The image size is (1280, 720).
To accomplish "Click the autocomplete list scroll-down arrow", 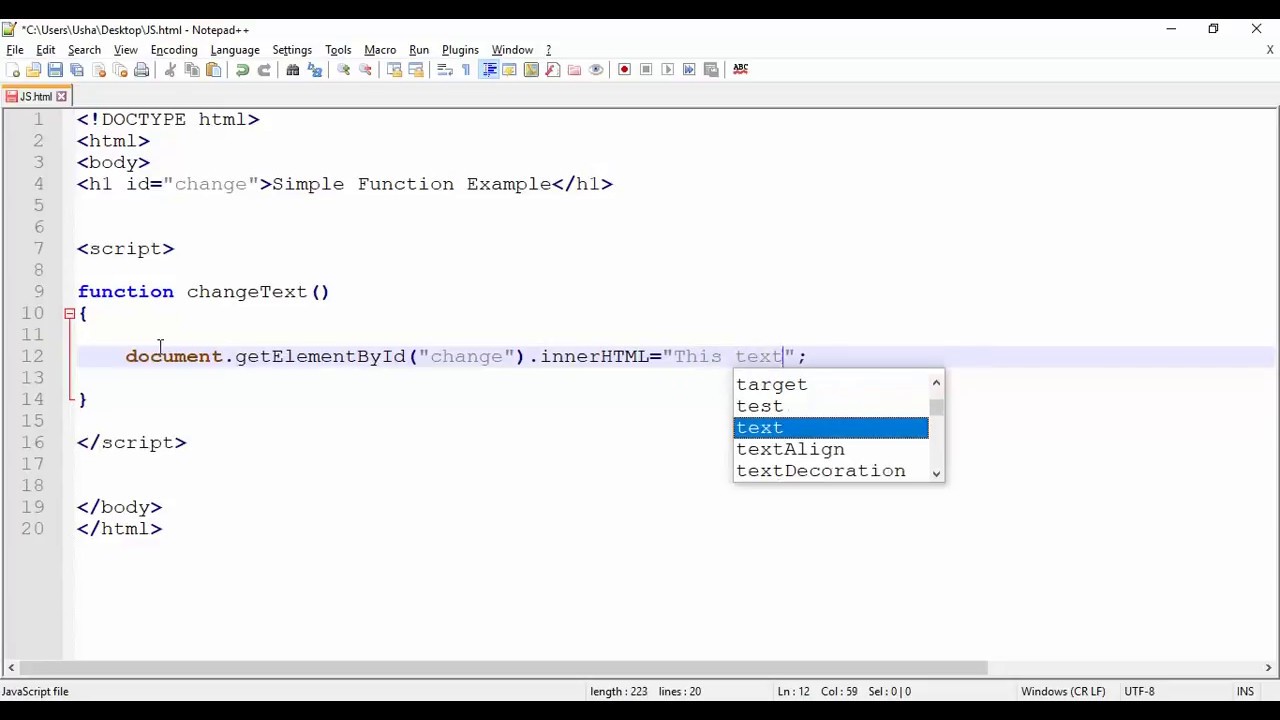I will click(936, 473).
